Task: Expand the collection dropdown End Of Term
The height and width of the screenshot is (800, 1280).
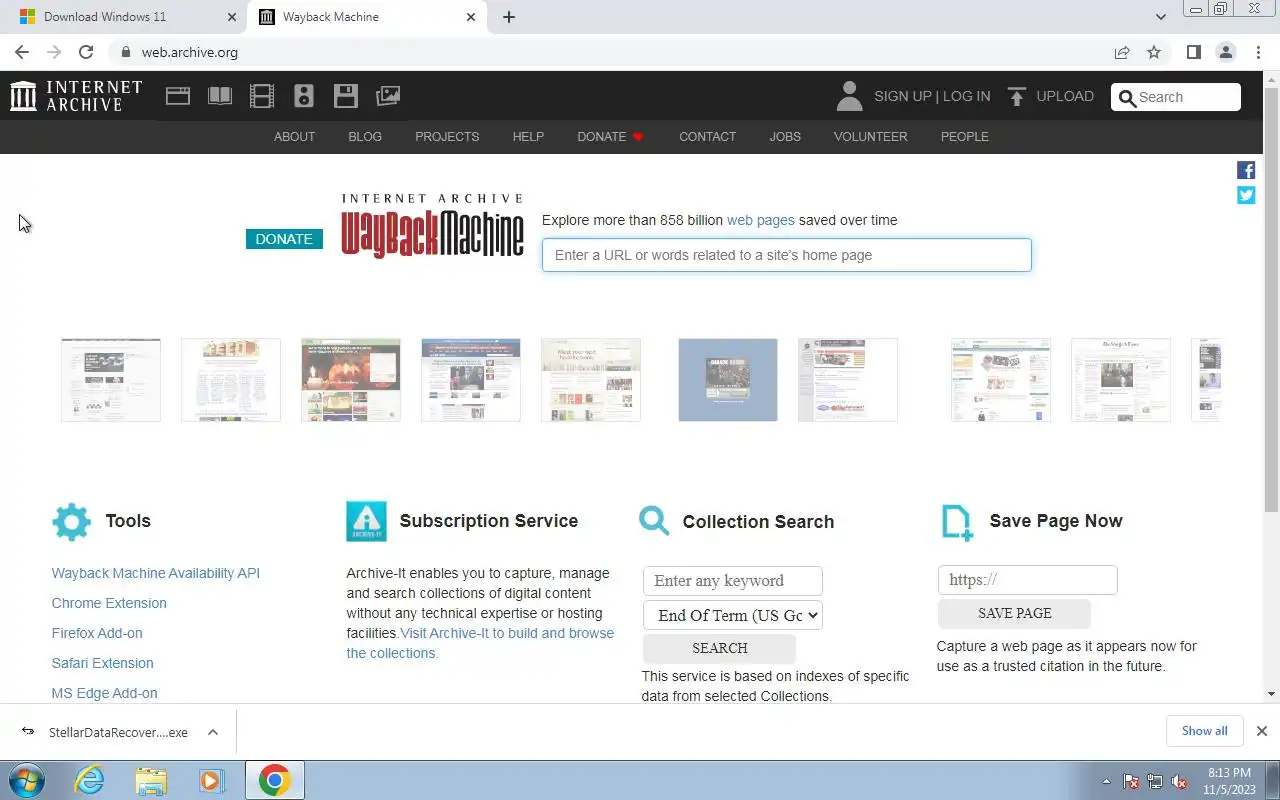Action: [x=733, y=615]
